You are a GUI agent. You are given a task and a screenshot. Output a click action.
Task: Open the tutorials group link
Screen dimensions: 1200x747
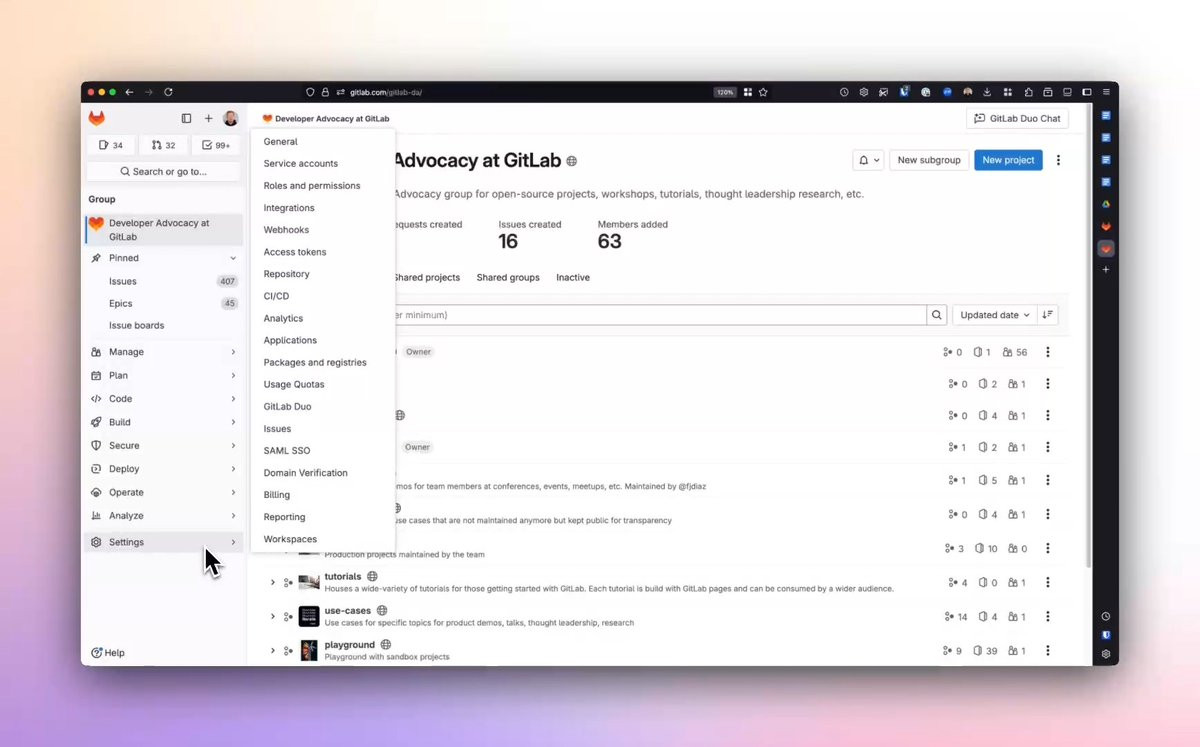click(343, 576)
